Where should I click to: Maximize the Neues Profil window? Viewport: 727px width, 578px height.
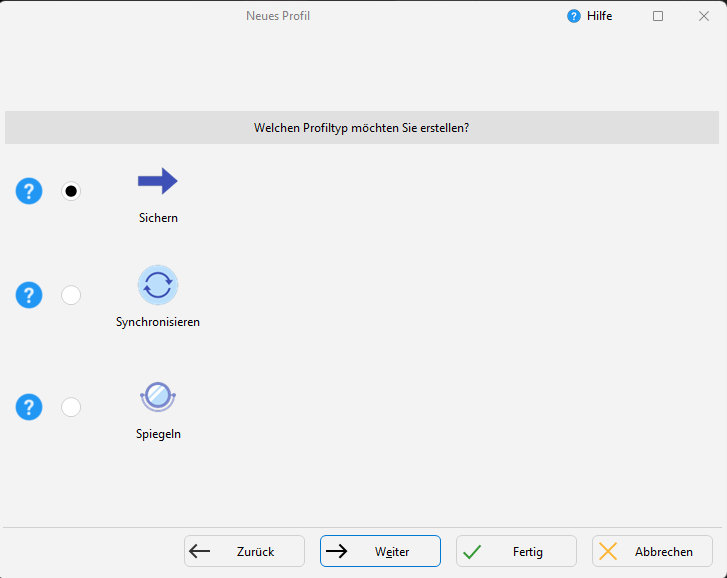tap(658, 16)
